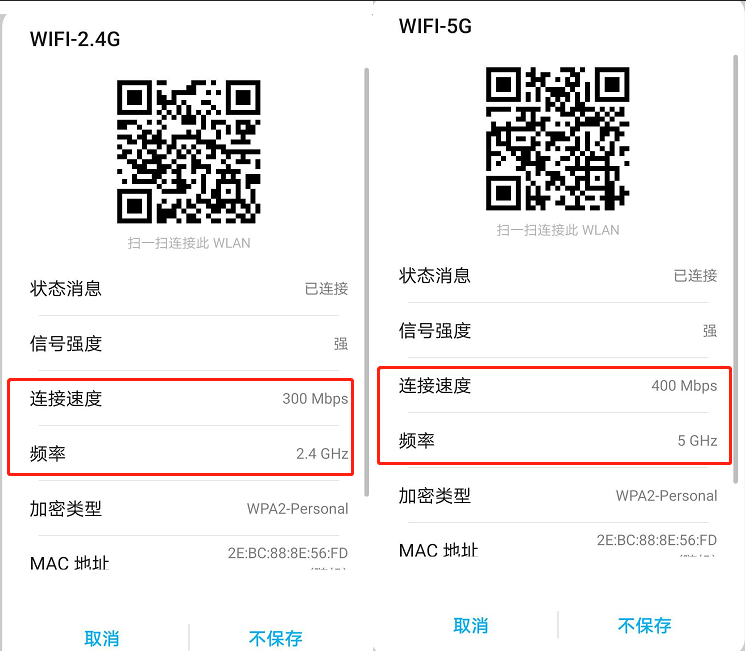This screenshot has width=746, height=651.
Task: Tap the WIFI-2.4G QR code
Action: point(189,151)
